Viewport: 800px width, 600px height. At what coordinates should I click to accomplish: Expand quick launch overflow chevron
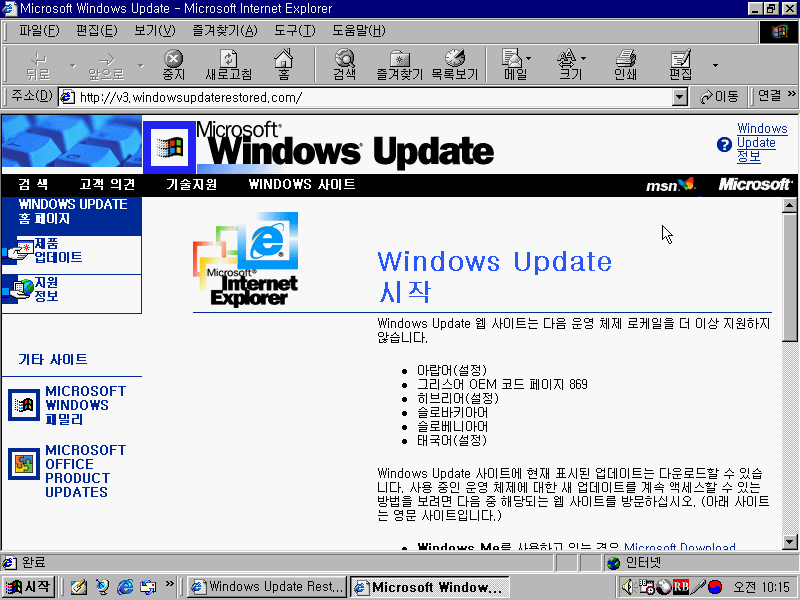170,583
